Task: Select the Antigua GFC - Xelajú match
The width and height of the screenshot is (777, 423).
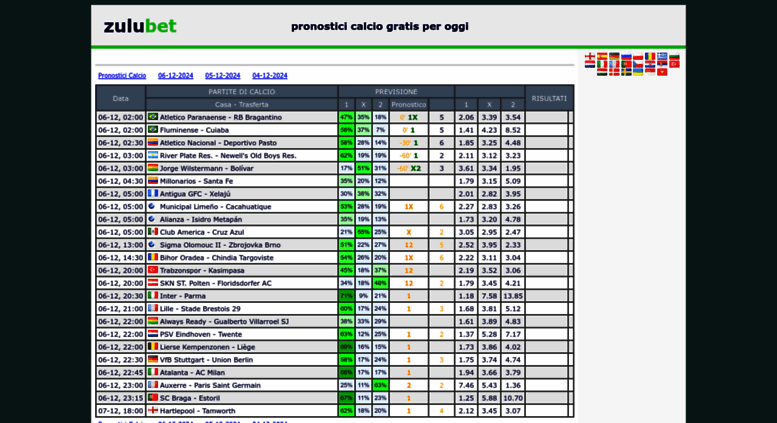Action: coord(195,194)
